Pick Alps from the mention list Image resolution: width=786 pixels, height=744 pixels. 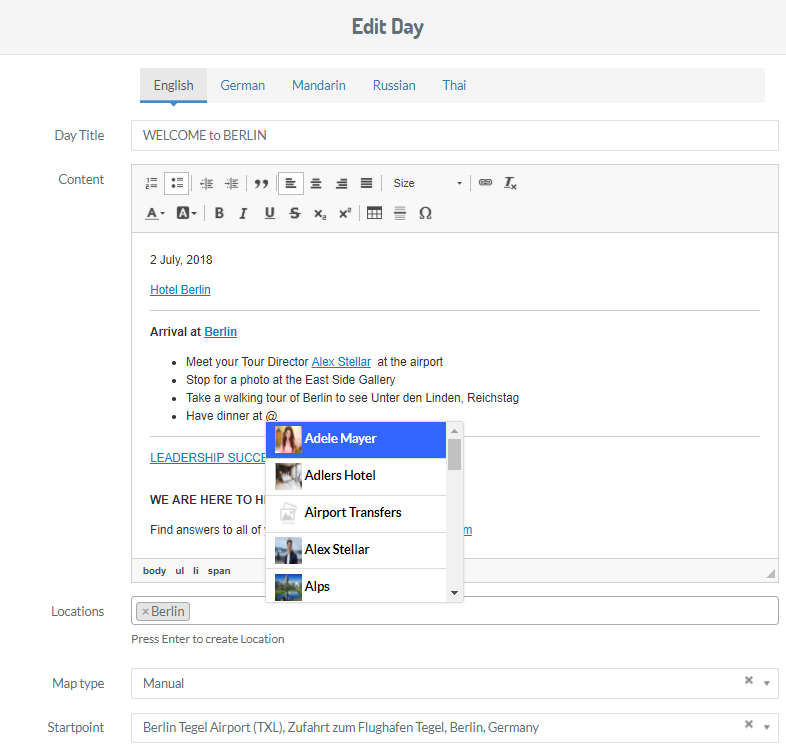[x=356, y=587]
